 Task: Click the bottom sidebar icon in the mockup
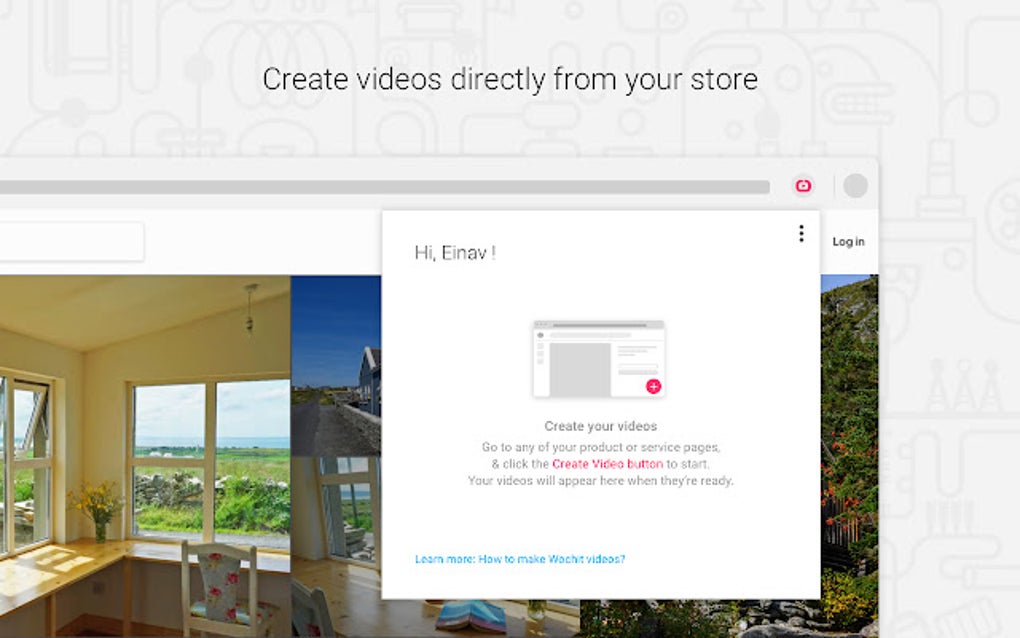tap(539, 361)
